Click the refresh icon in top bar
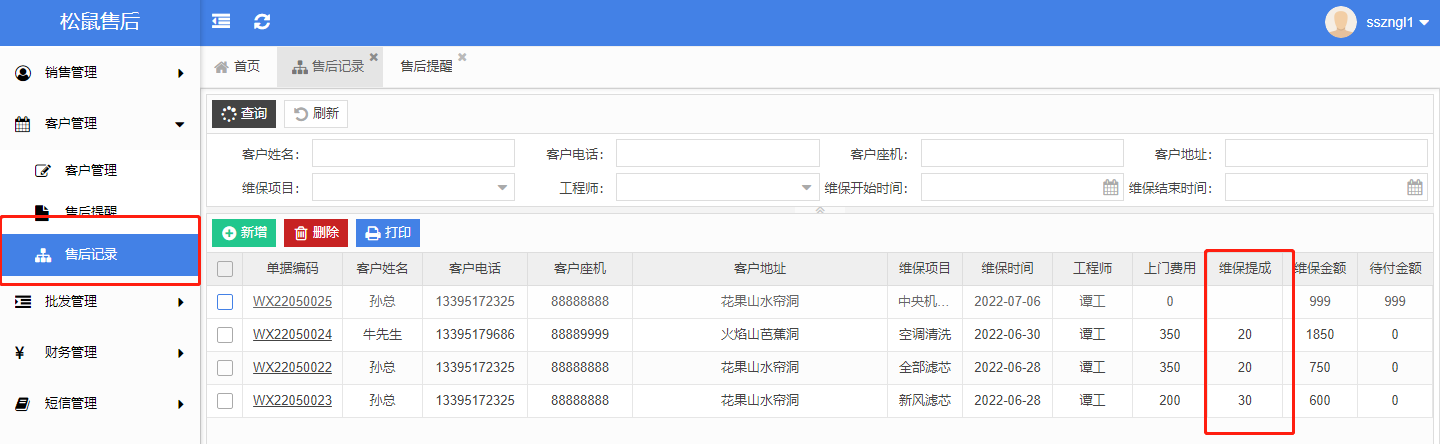The image size is (1440, 444). [262, 21]
